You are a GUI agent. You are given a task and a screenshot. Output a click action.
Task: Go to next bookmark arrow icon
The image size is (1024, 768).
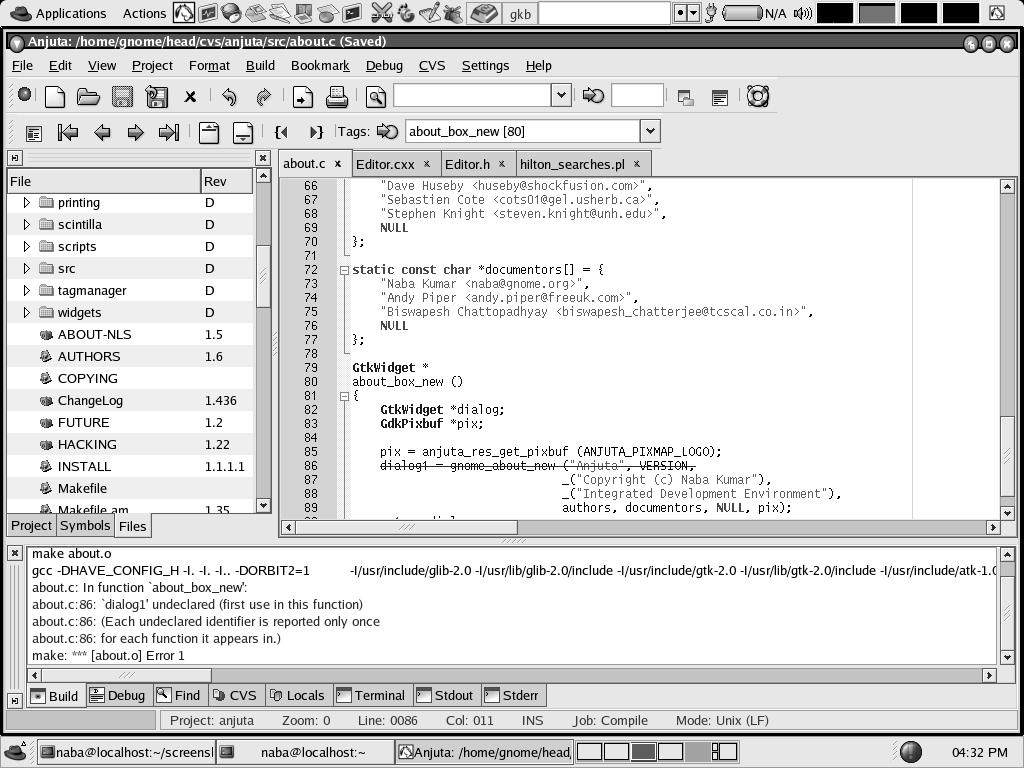pos(135,133)
